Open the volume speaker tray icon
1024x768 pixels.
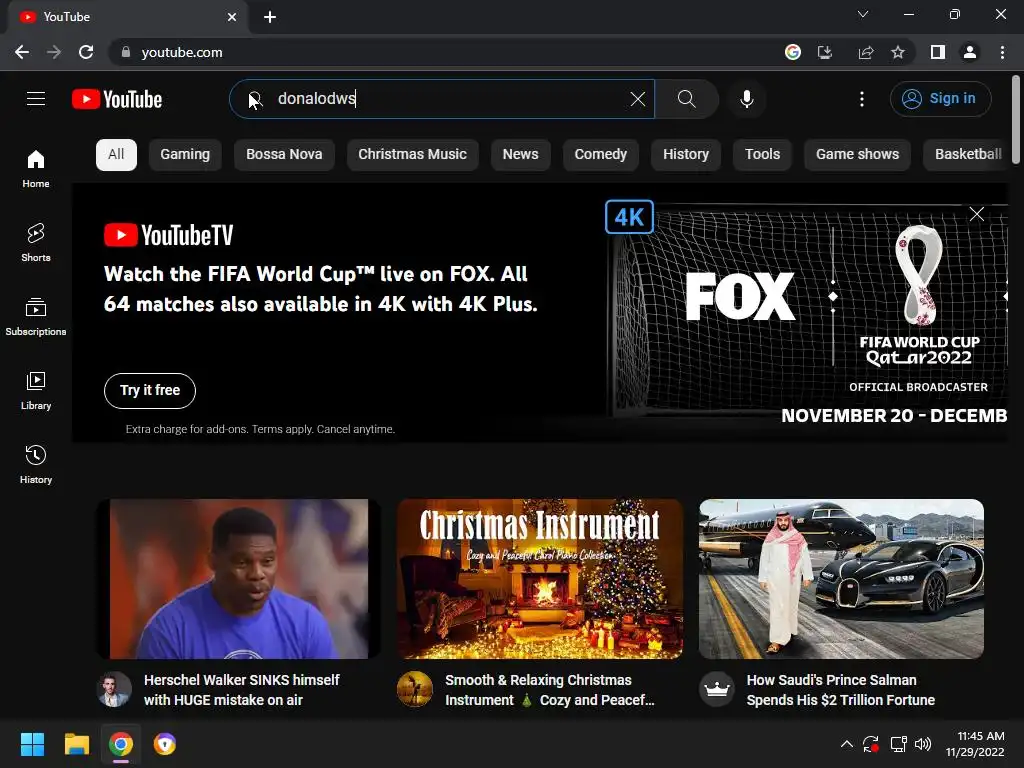(x=923, y=744)
